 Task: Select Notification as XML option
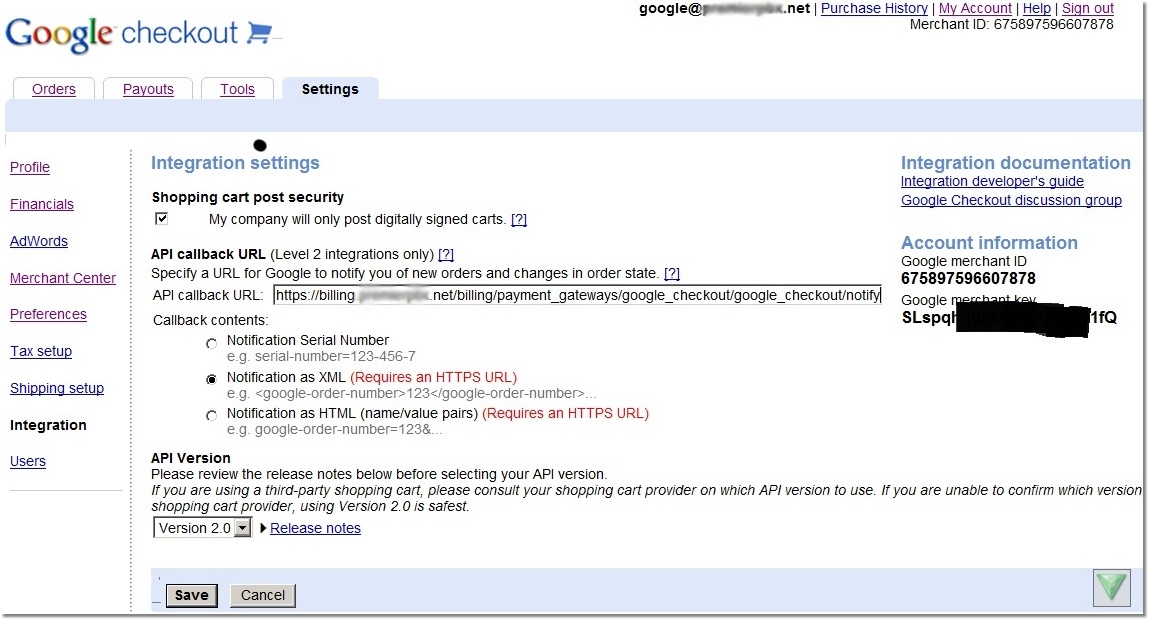211,380
